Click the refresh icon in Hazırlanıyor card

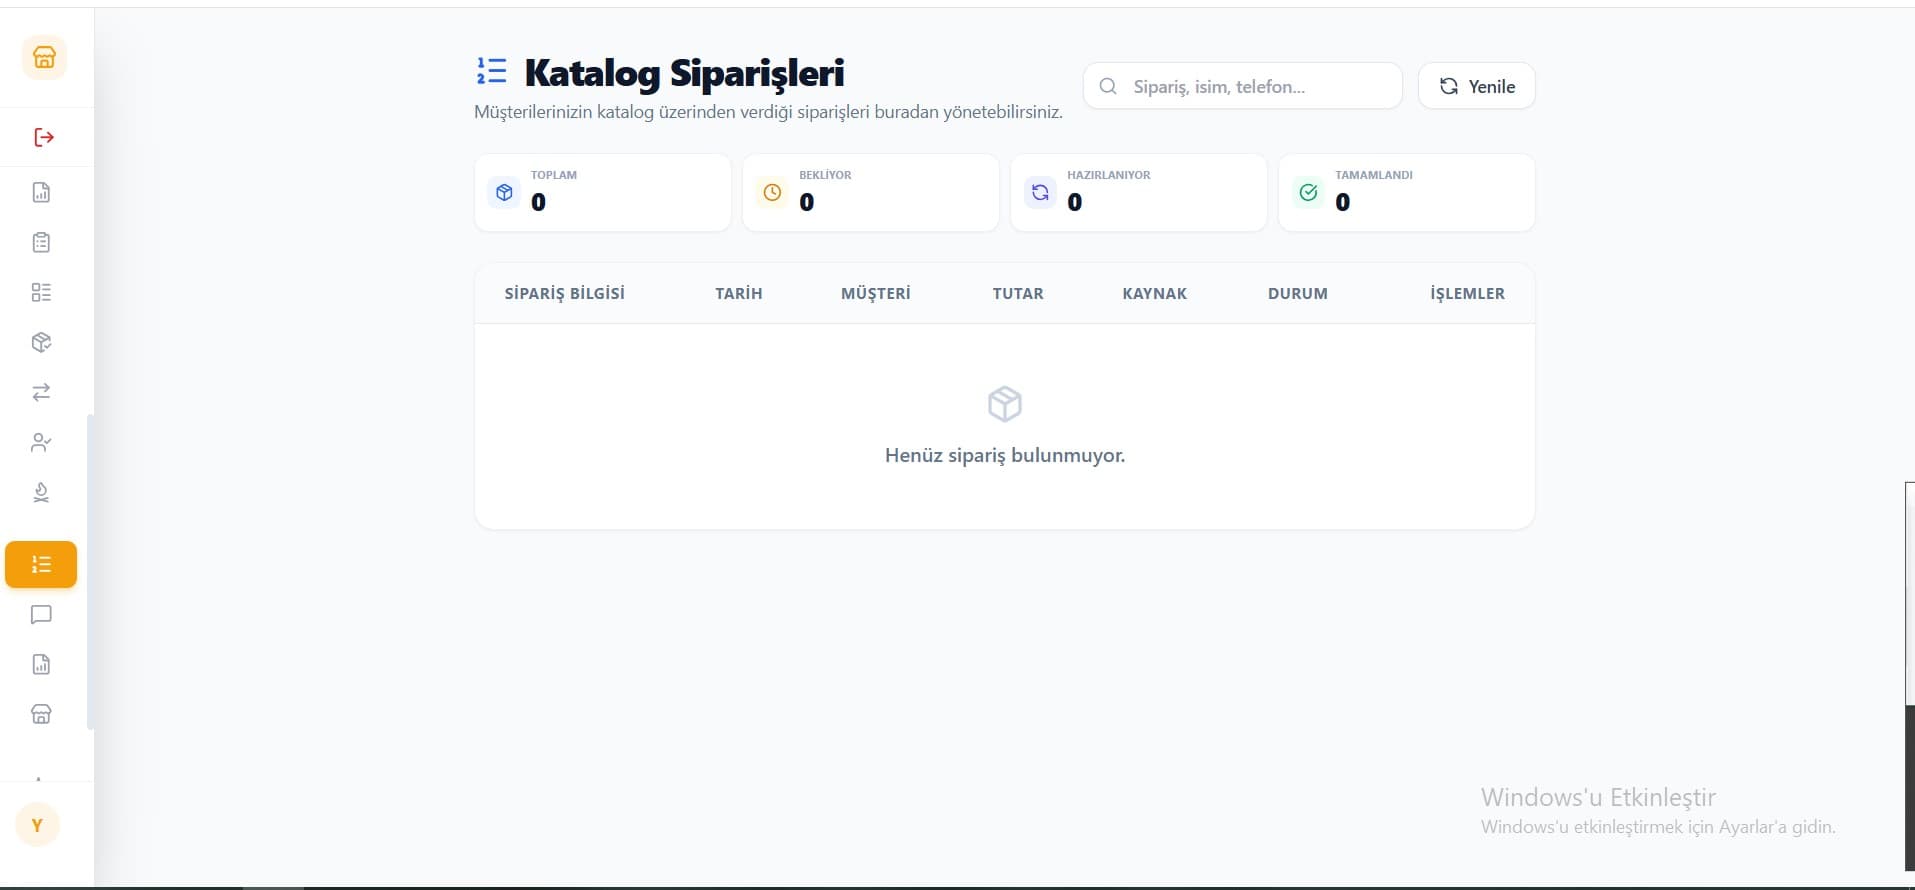1040,192
